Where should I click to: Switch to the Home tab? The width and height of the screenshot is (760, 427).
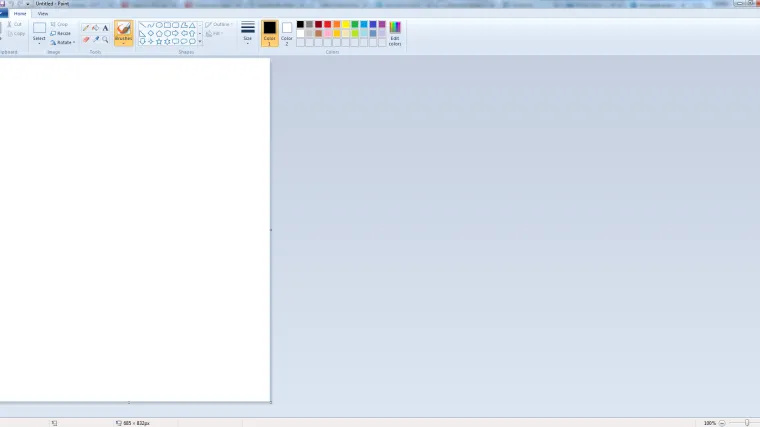[x=20, y=14]
